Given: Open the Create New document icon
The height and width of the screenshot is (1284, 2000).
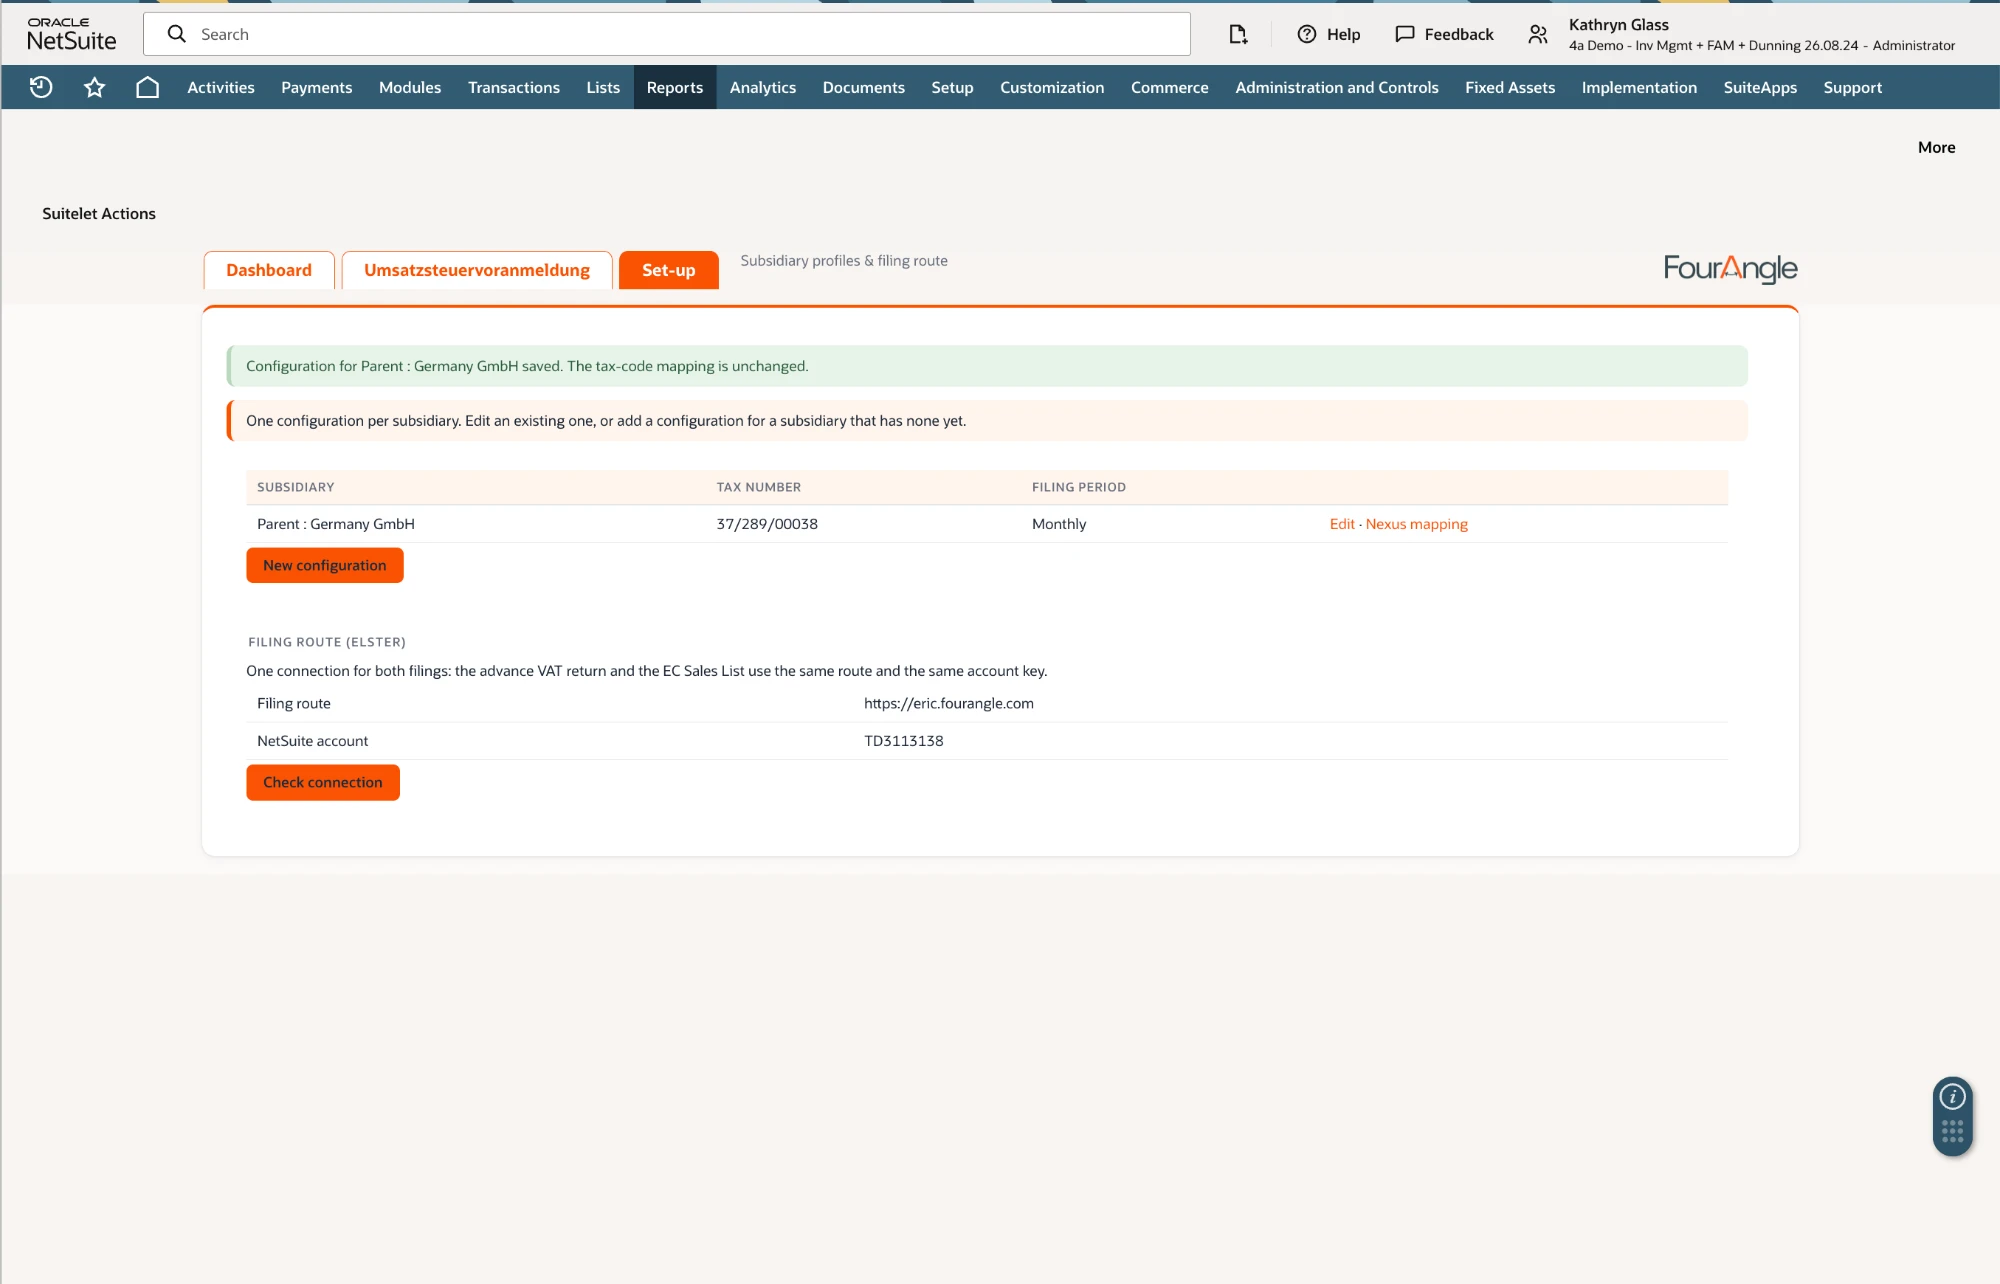Looking at the screenshot, I should pyautogui.click(x=1238, y=34).
